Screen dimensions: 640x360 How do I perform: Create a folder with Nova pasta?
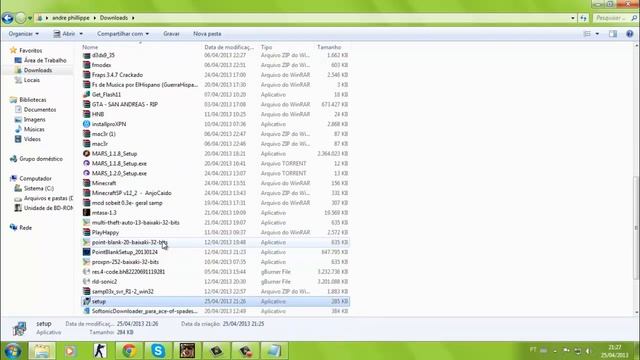(207, 34)
